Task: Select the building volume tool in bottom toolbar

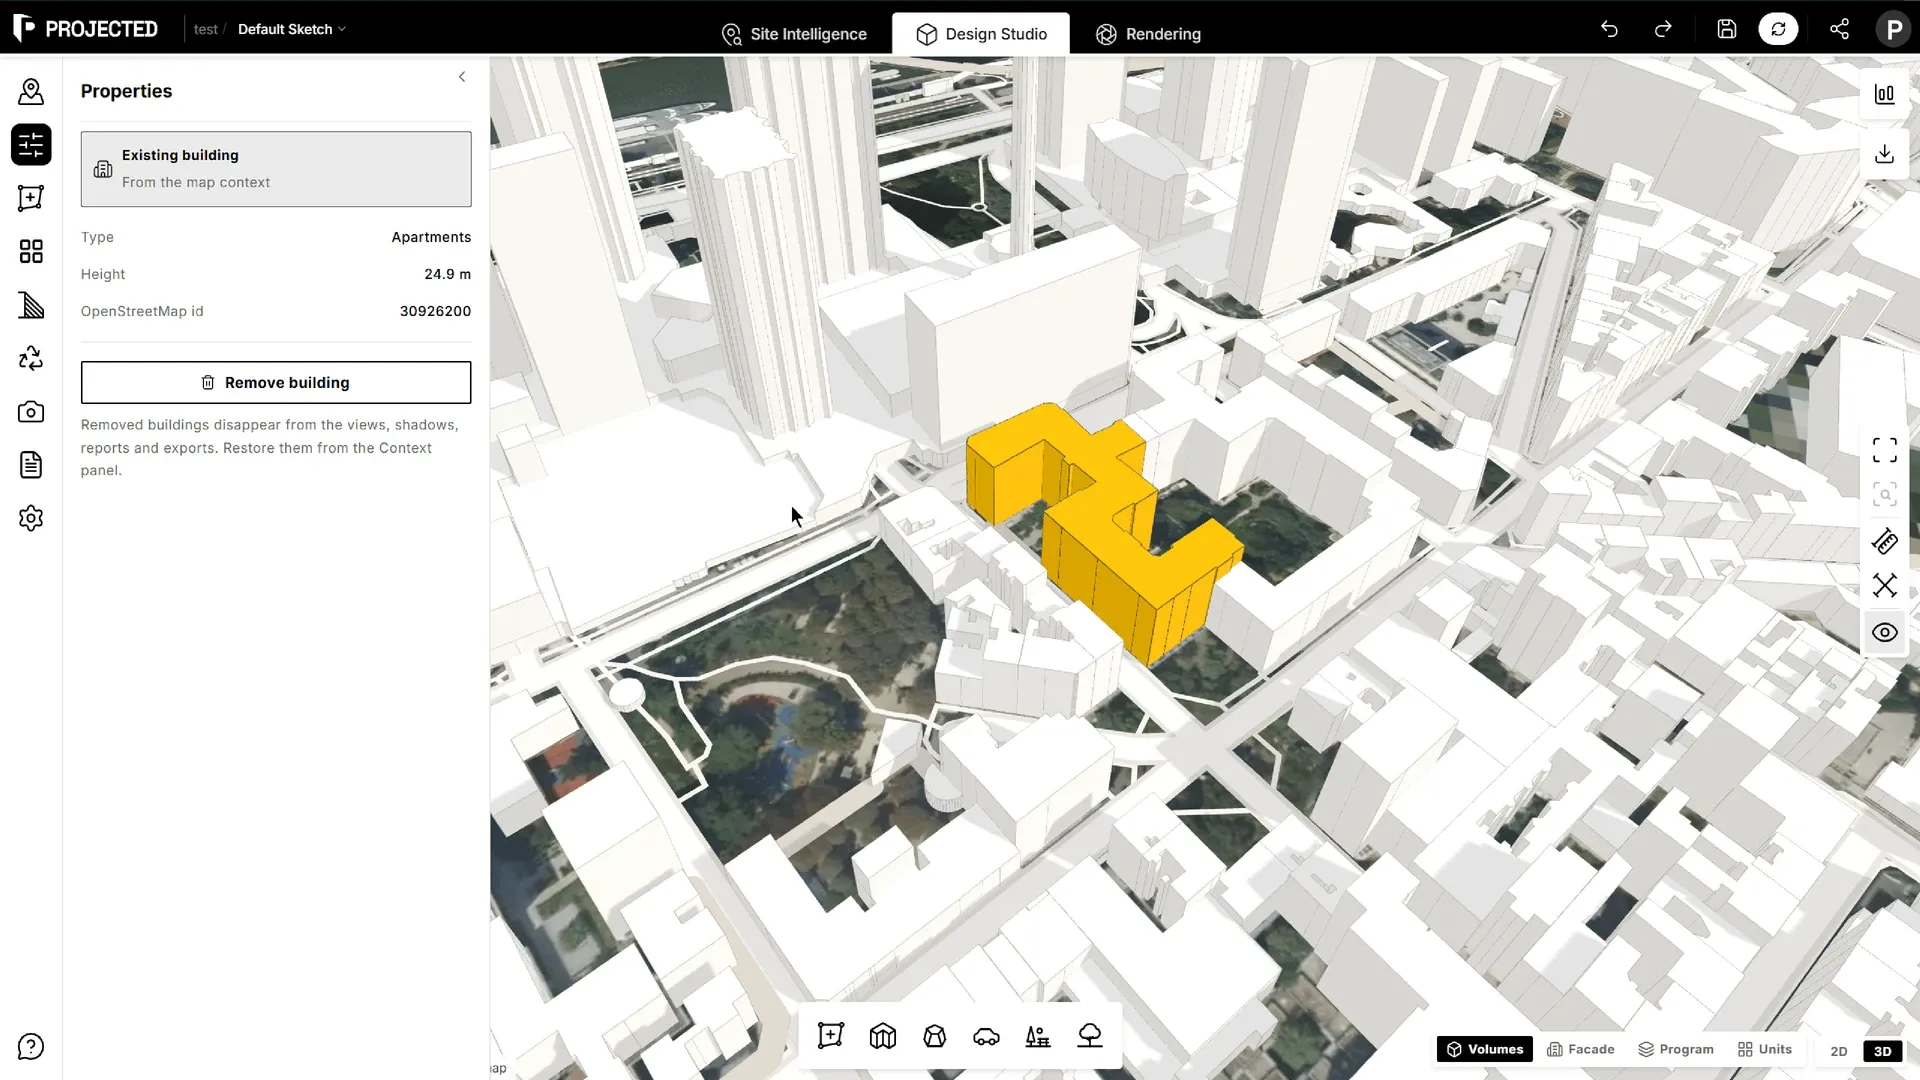Action: (x=883, y=1036)
